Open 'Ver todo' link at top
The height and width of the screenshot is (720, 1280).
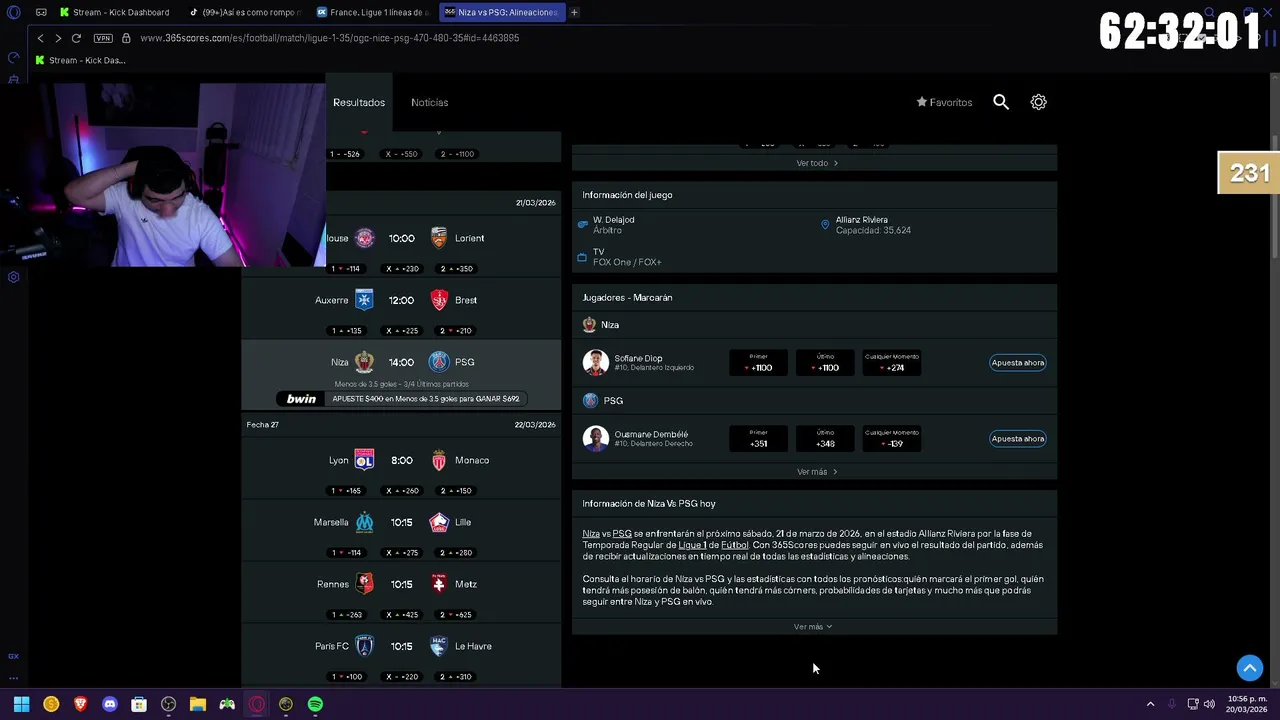[817, 163]
